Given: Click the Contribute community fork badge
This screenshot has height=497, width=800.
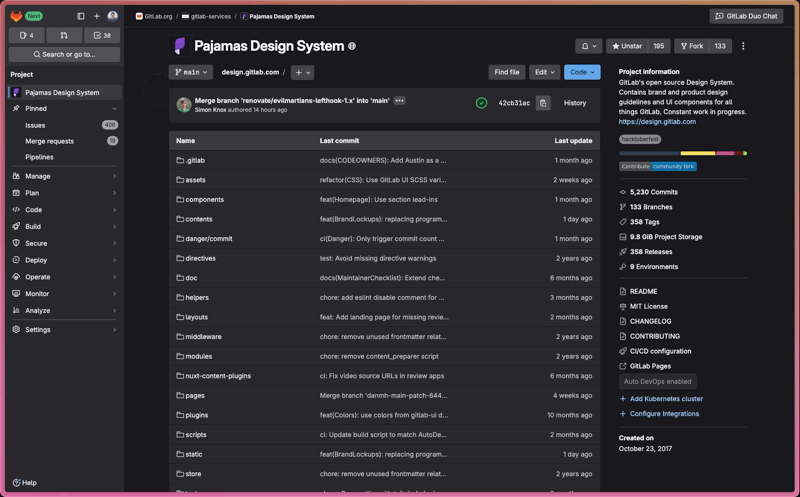Looking at the screenshot, I should point(658,166).
